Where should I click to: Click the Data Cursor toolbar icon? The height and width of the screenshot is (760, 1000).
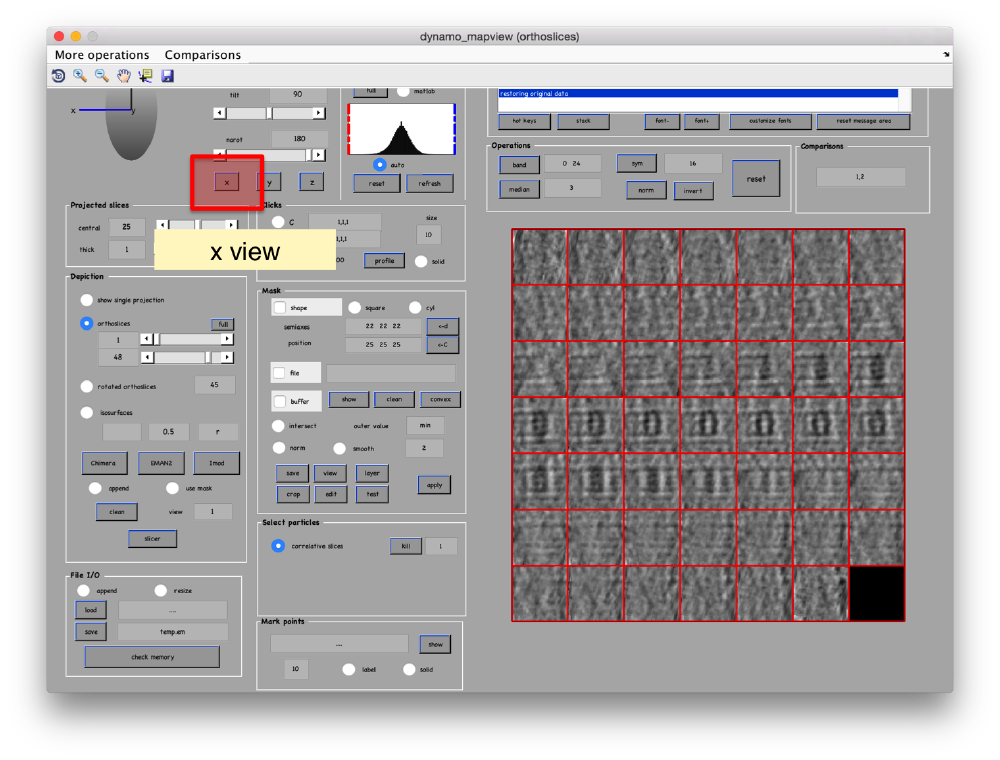coord(145,76)
